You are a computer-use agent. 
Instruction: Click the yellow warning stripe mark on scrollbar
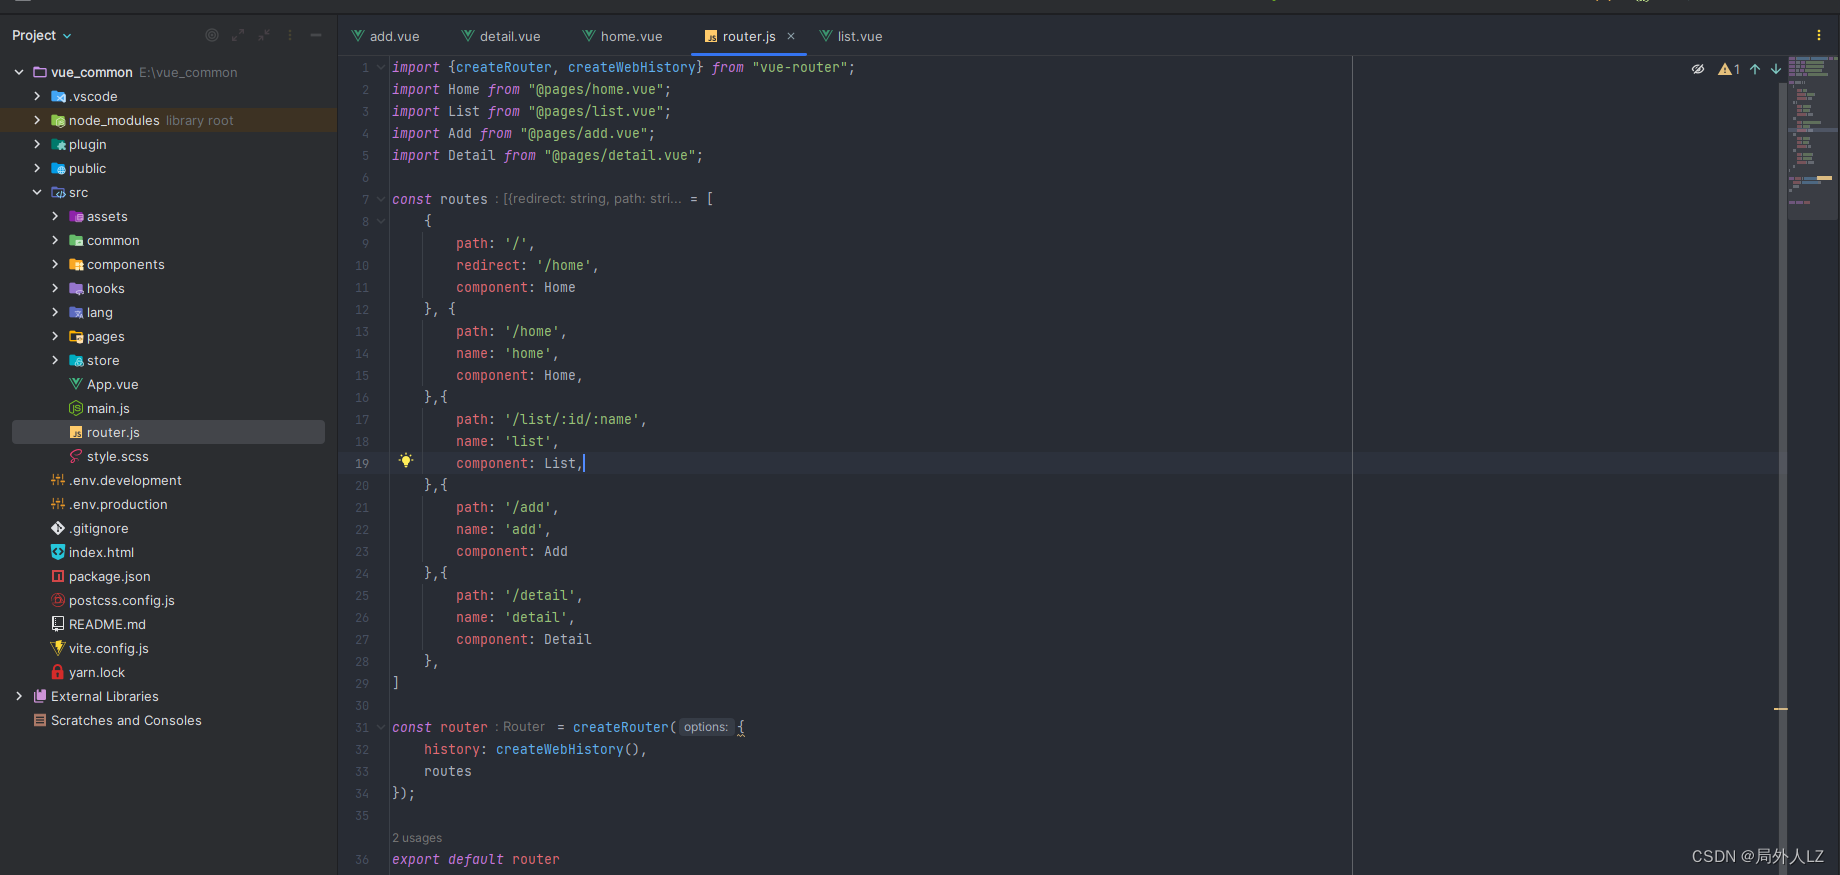[x=1781, y=709]
